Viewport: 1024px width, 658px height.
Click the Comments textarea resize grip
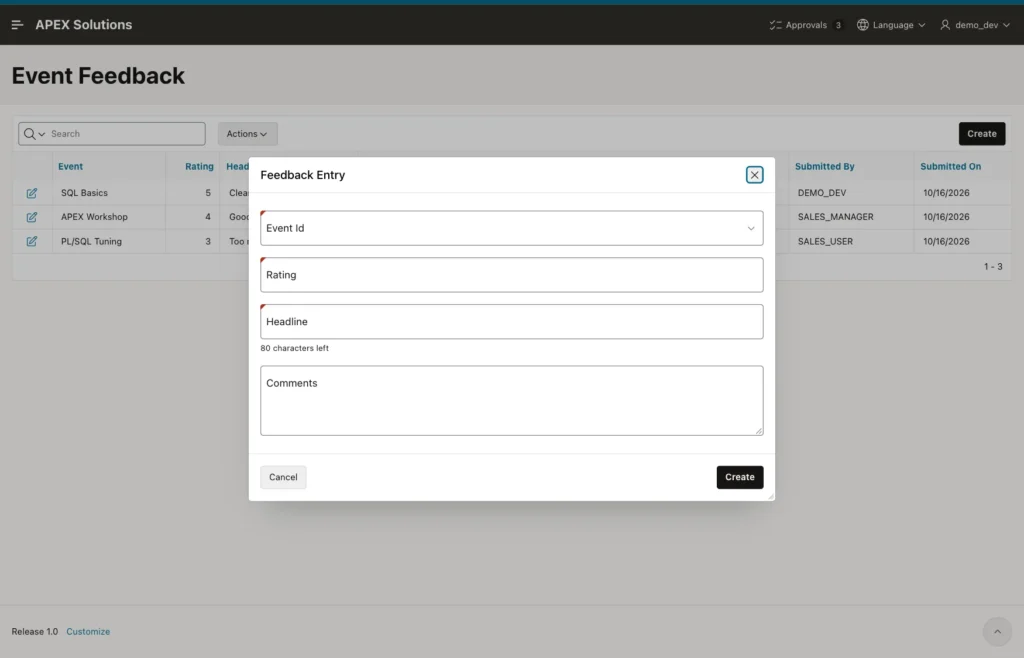[x=759, y=431]
